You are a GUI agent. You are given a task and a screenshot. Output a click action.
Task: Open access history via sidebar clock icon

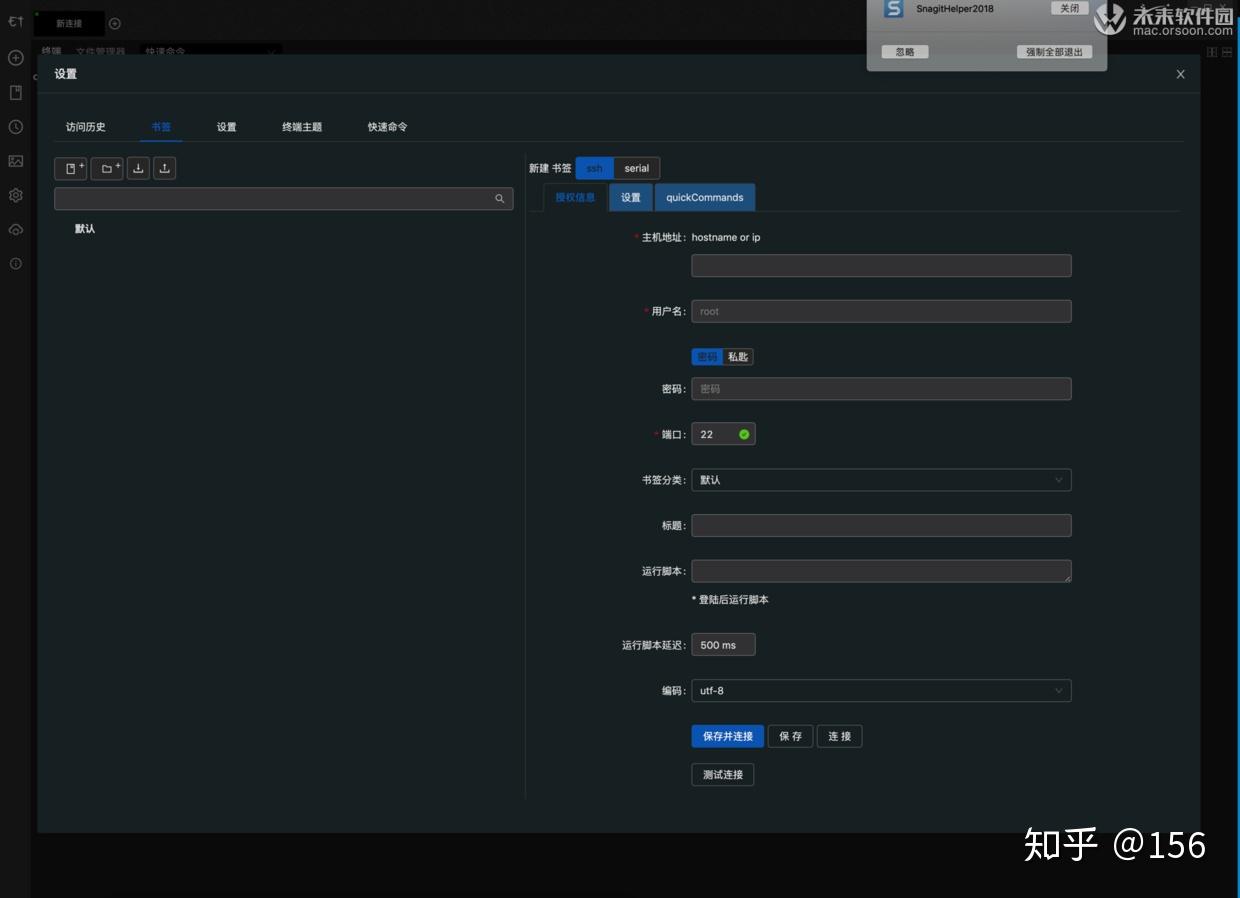point(16,127)
